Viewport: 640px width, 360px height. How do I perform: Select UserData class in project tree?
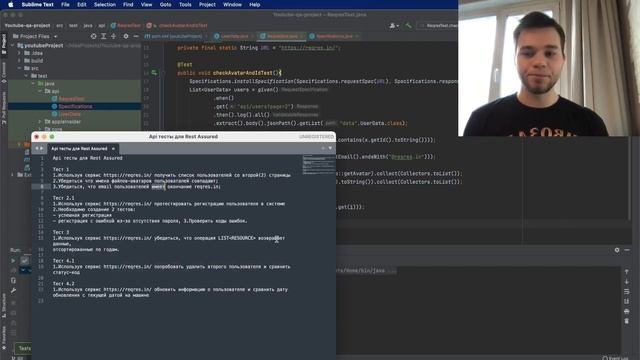coord(69,114)
